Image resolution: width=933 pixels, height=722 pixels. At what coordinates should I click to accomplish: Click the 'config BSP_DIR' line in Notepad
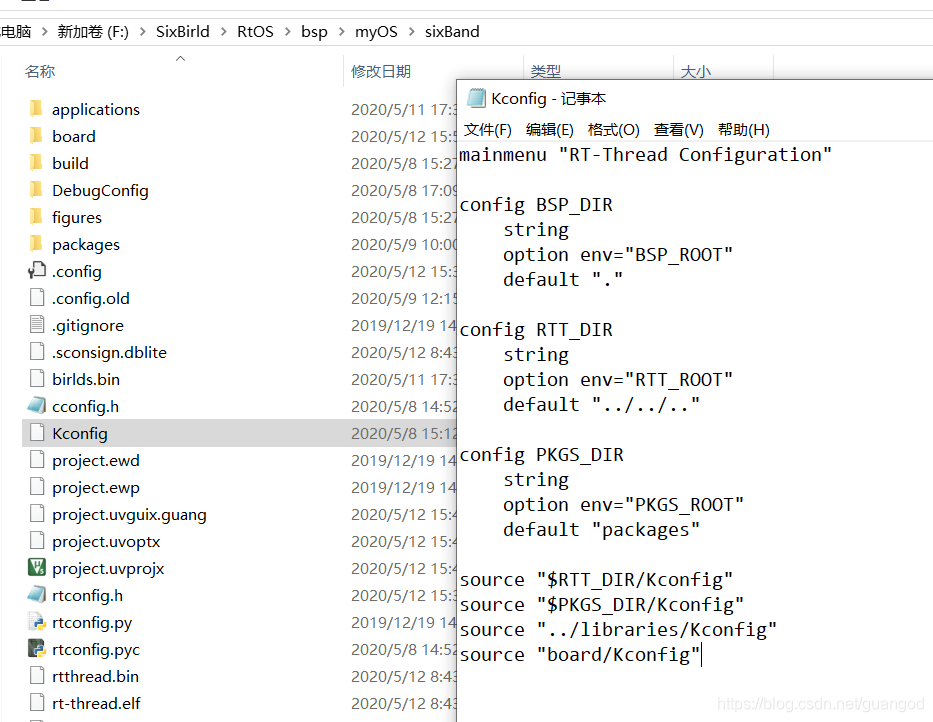pyautogui.click(x=536, y=205)
